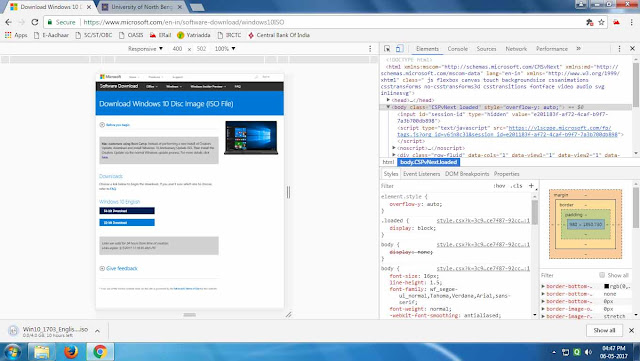Expand the noscript element node

394,148
